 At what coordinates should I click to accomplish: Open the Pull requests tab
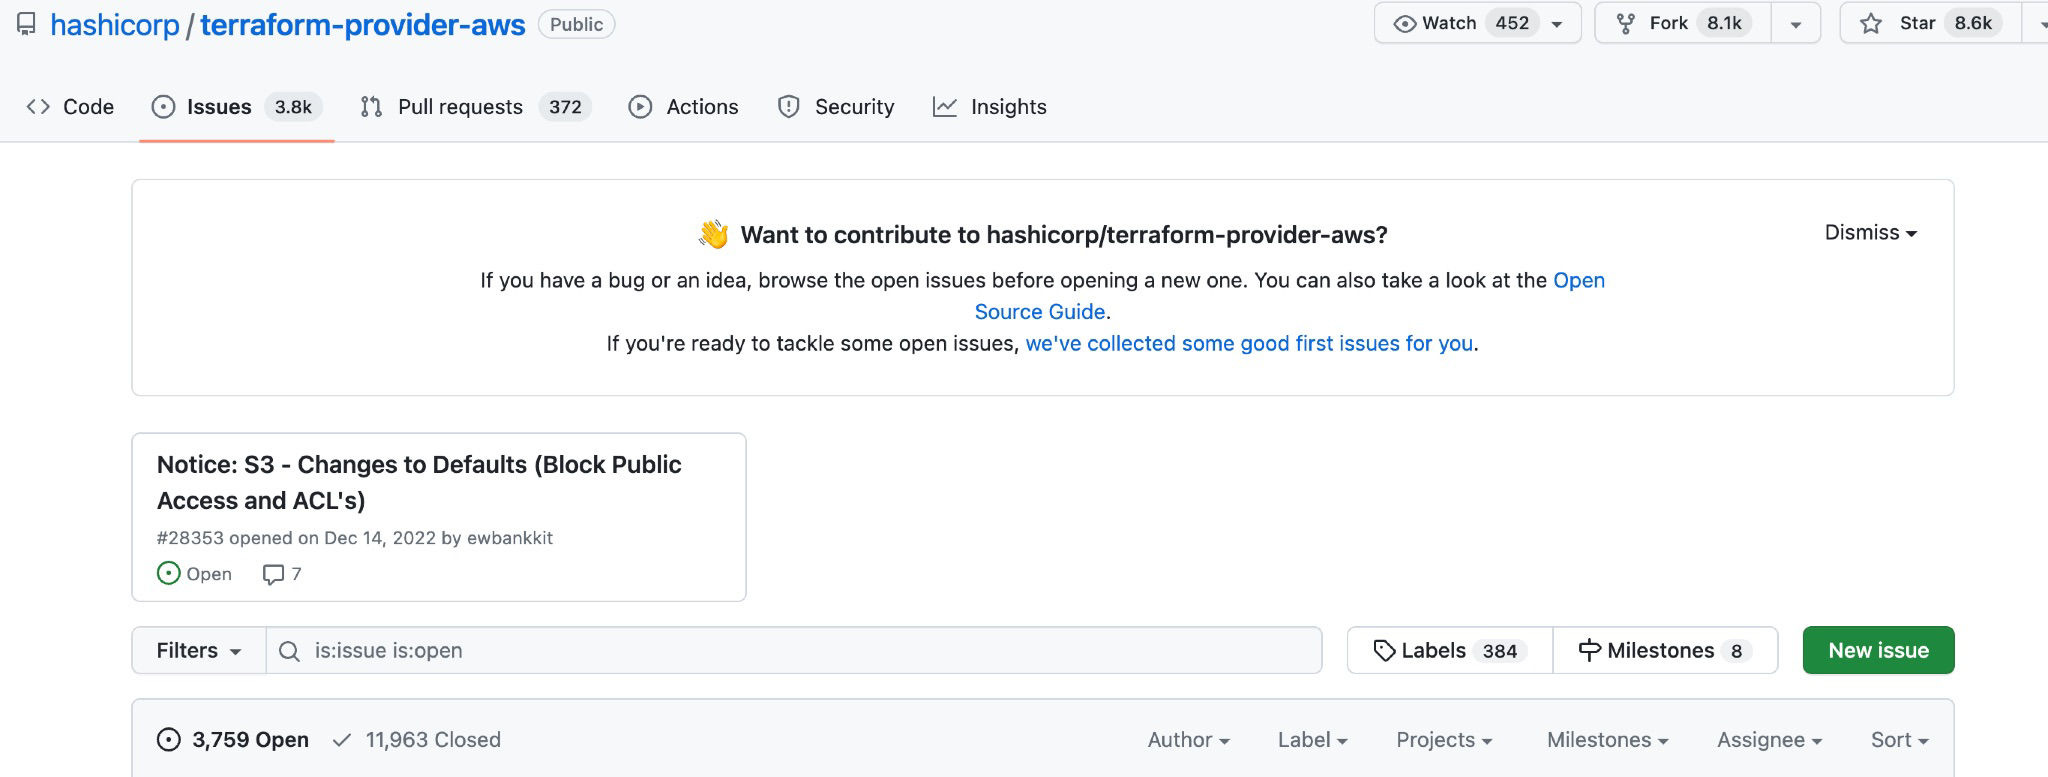pos(475,107)
